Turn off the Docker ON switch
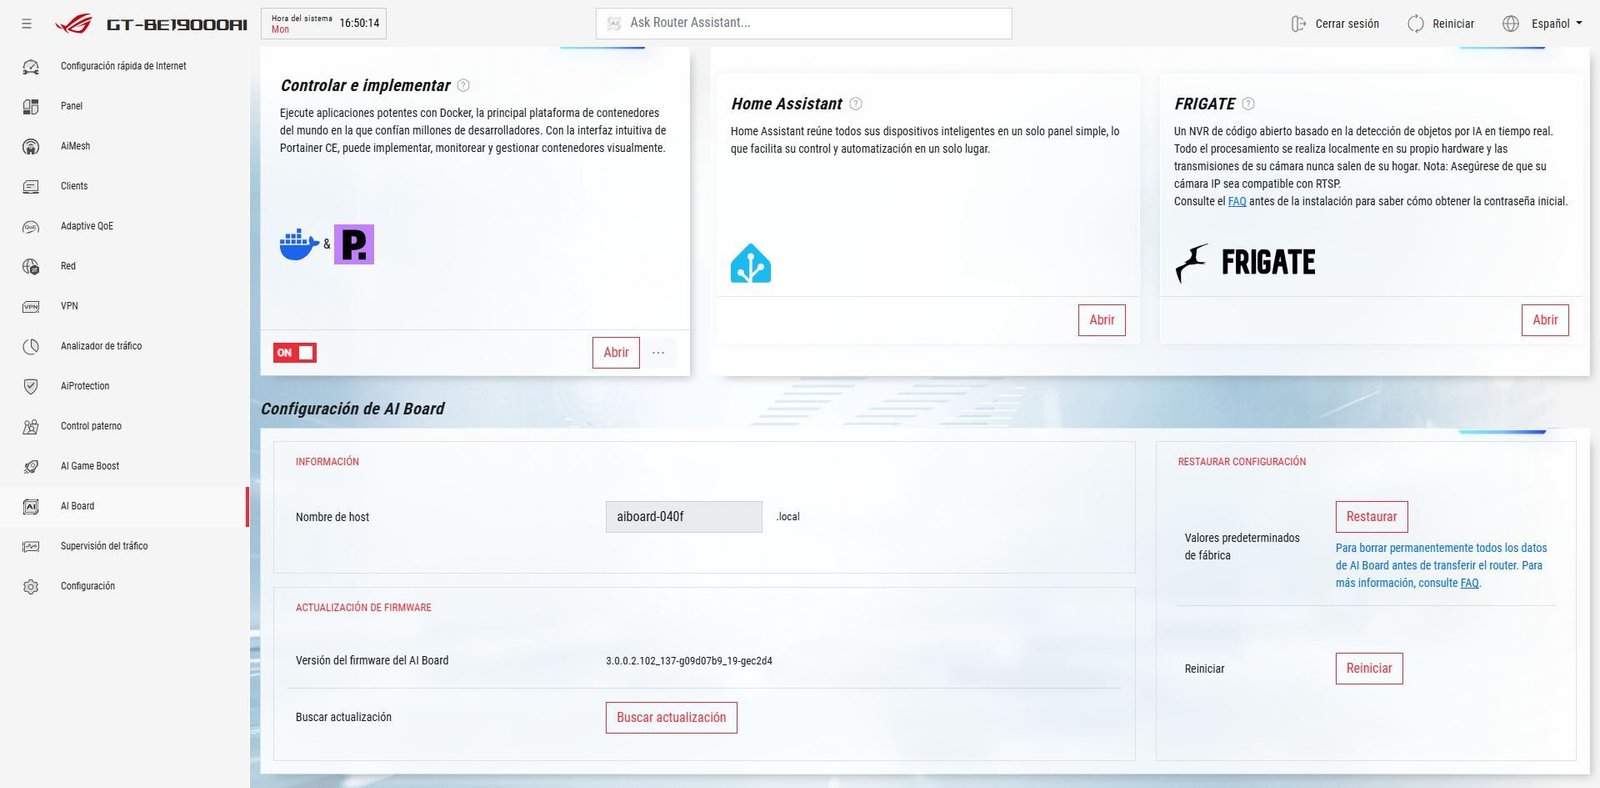This screenshot has height=788, width=1600. 295,353
